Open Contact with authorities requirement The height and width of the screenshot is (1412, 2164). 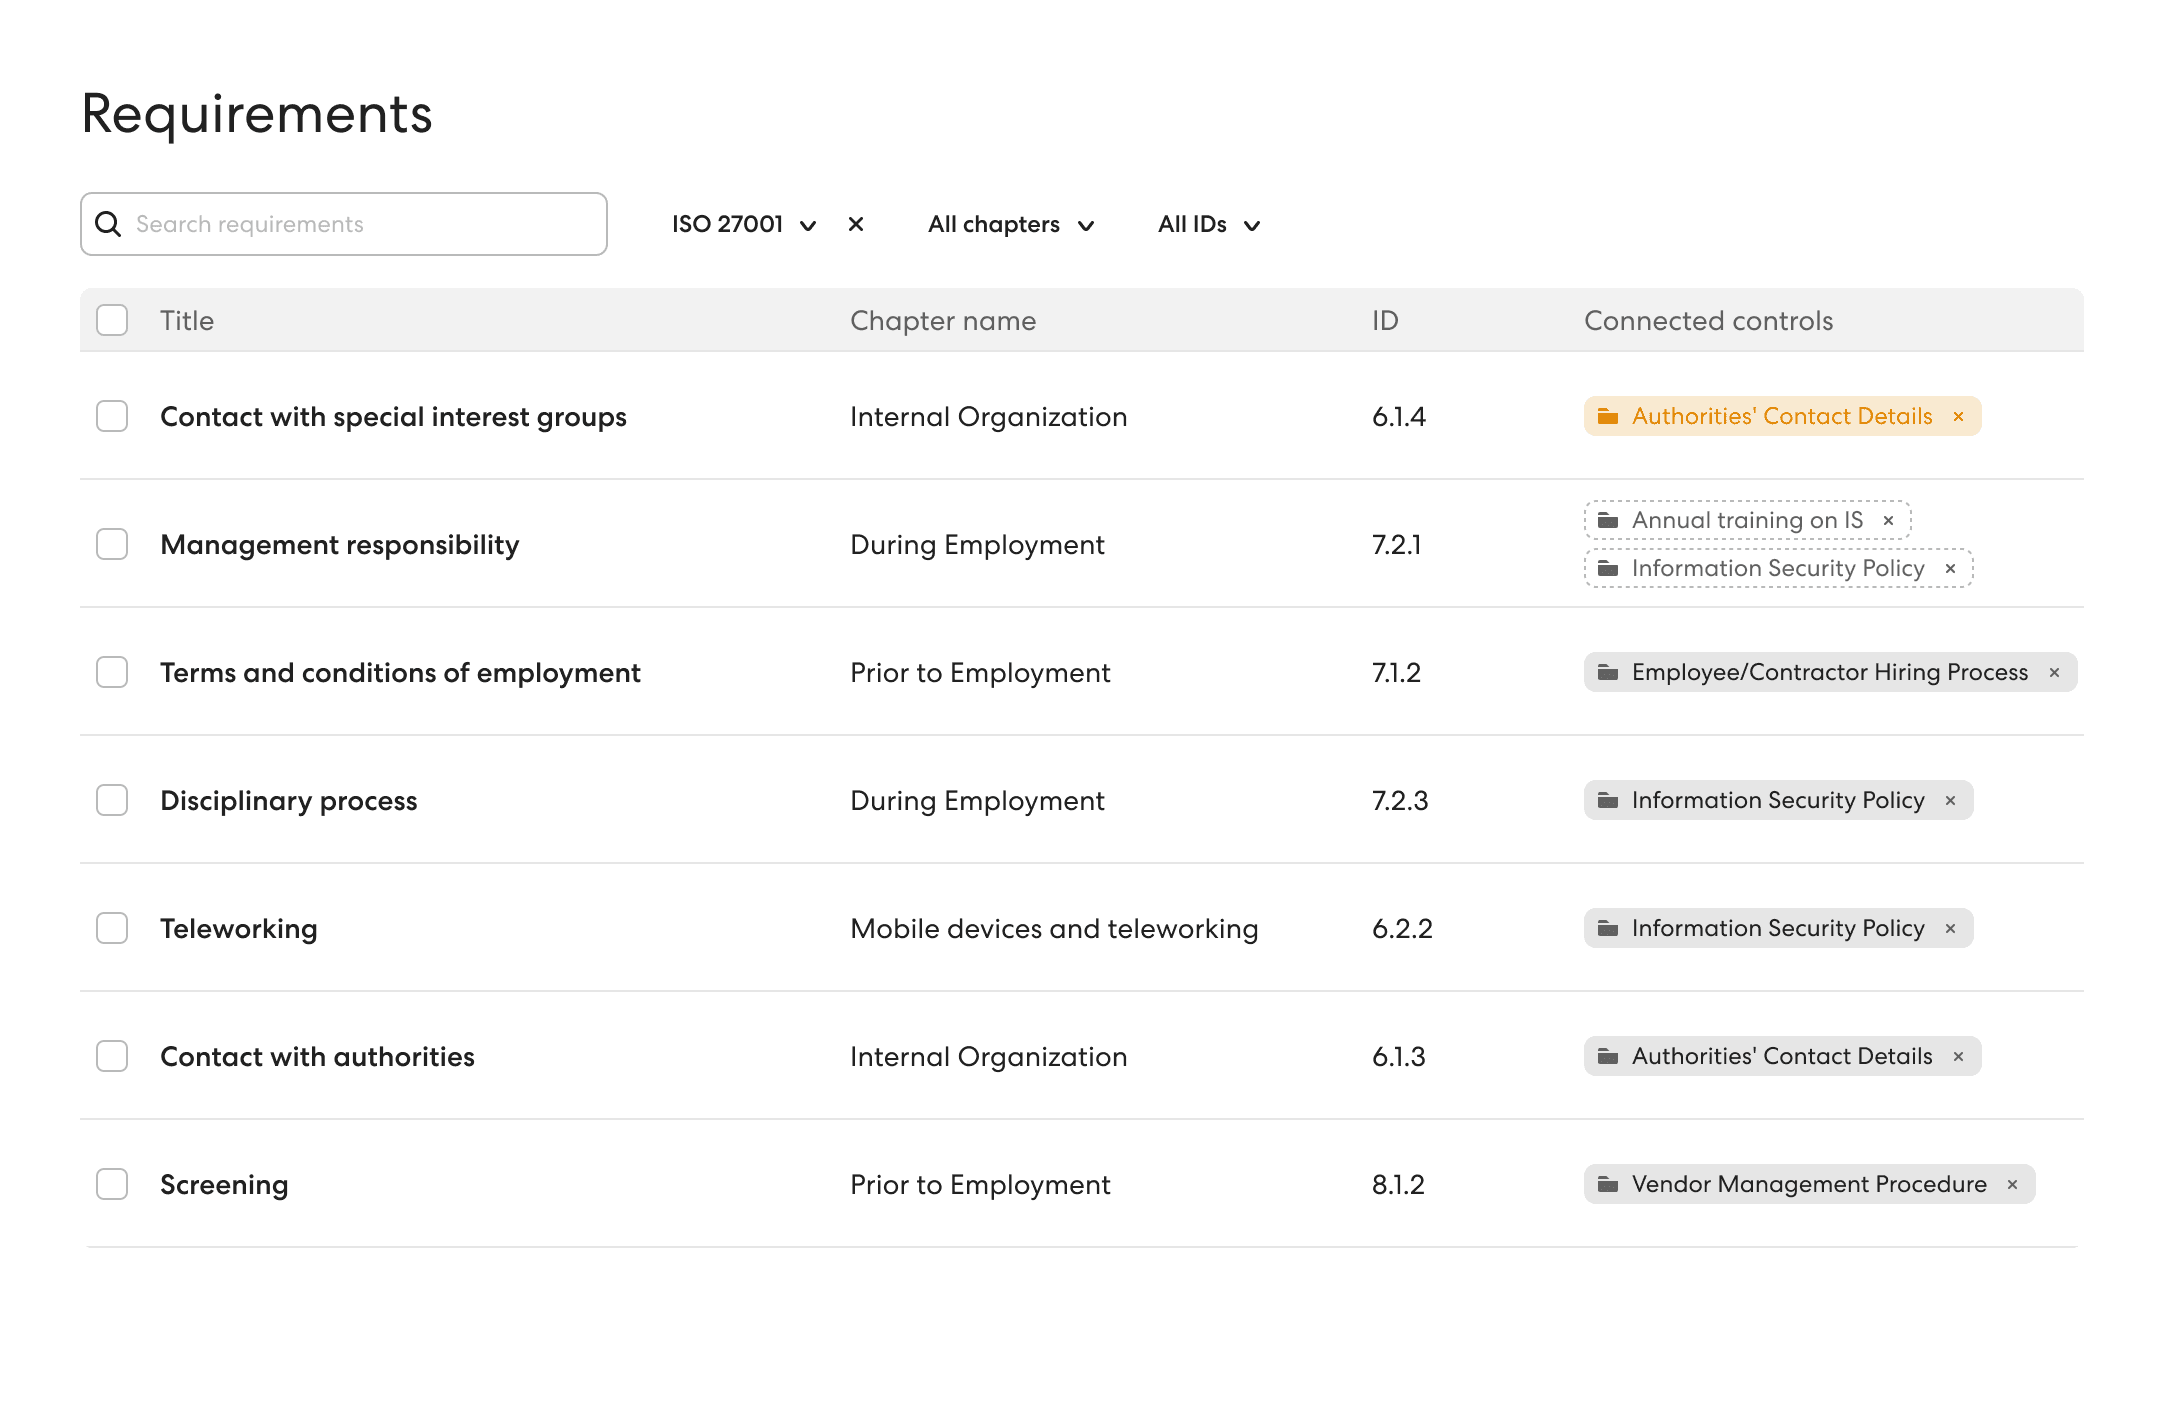pyautogui.click(x=317, y=1056)
